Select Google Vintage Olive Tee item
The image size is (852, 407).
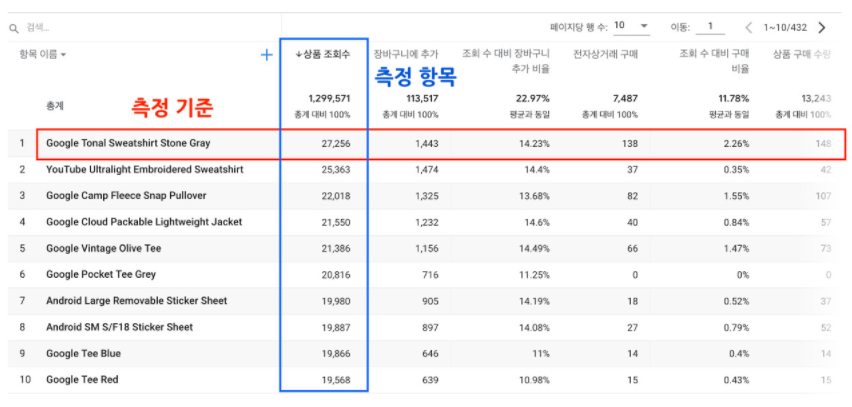click(103, 248)
